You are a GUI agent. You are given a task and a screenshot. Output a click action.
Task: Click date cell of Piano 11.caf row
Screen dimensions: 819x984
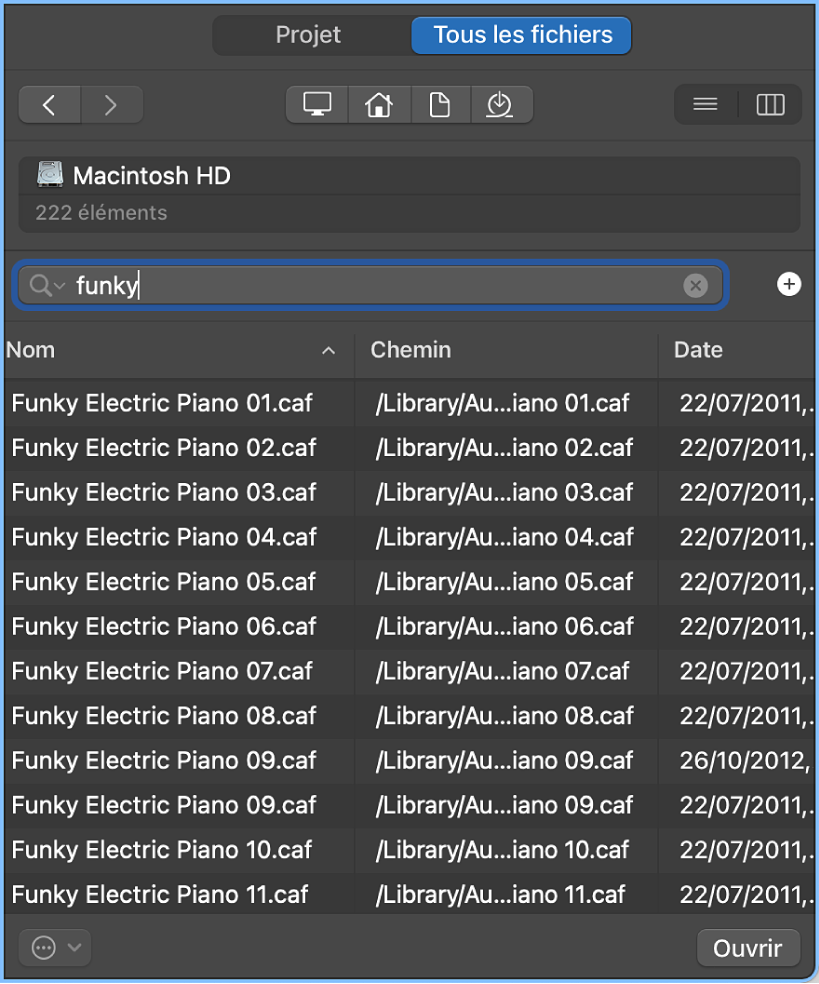pyautogui.click(x=746, y=894)
